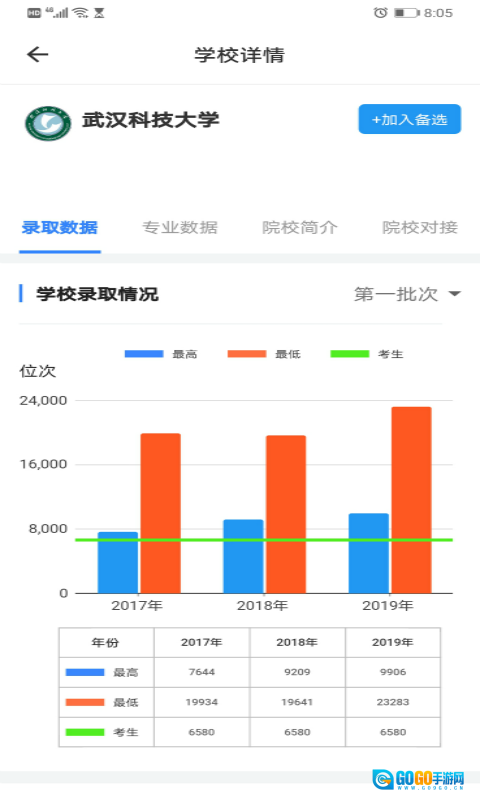
Task: Expand batch list with the triangle arrow
Action: click(454, 294)
